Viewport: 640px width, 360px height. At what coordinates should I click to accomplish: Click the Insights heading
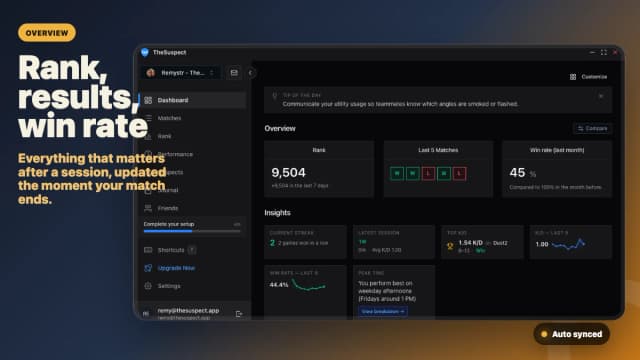coord(278,213)
